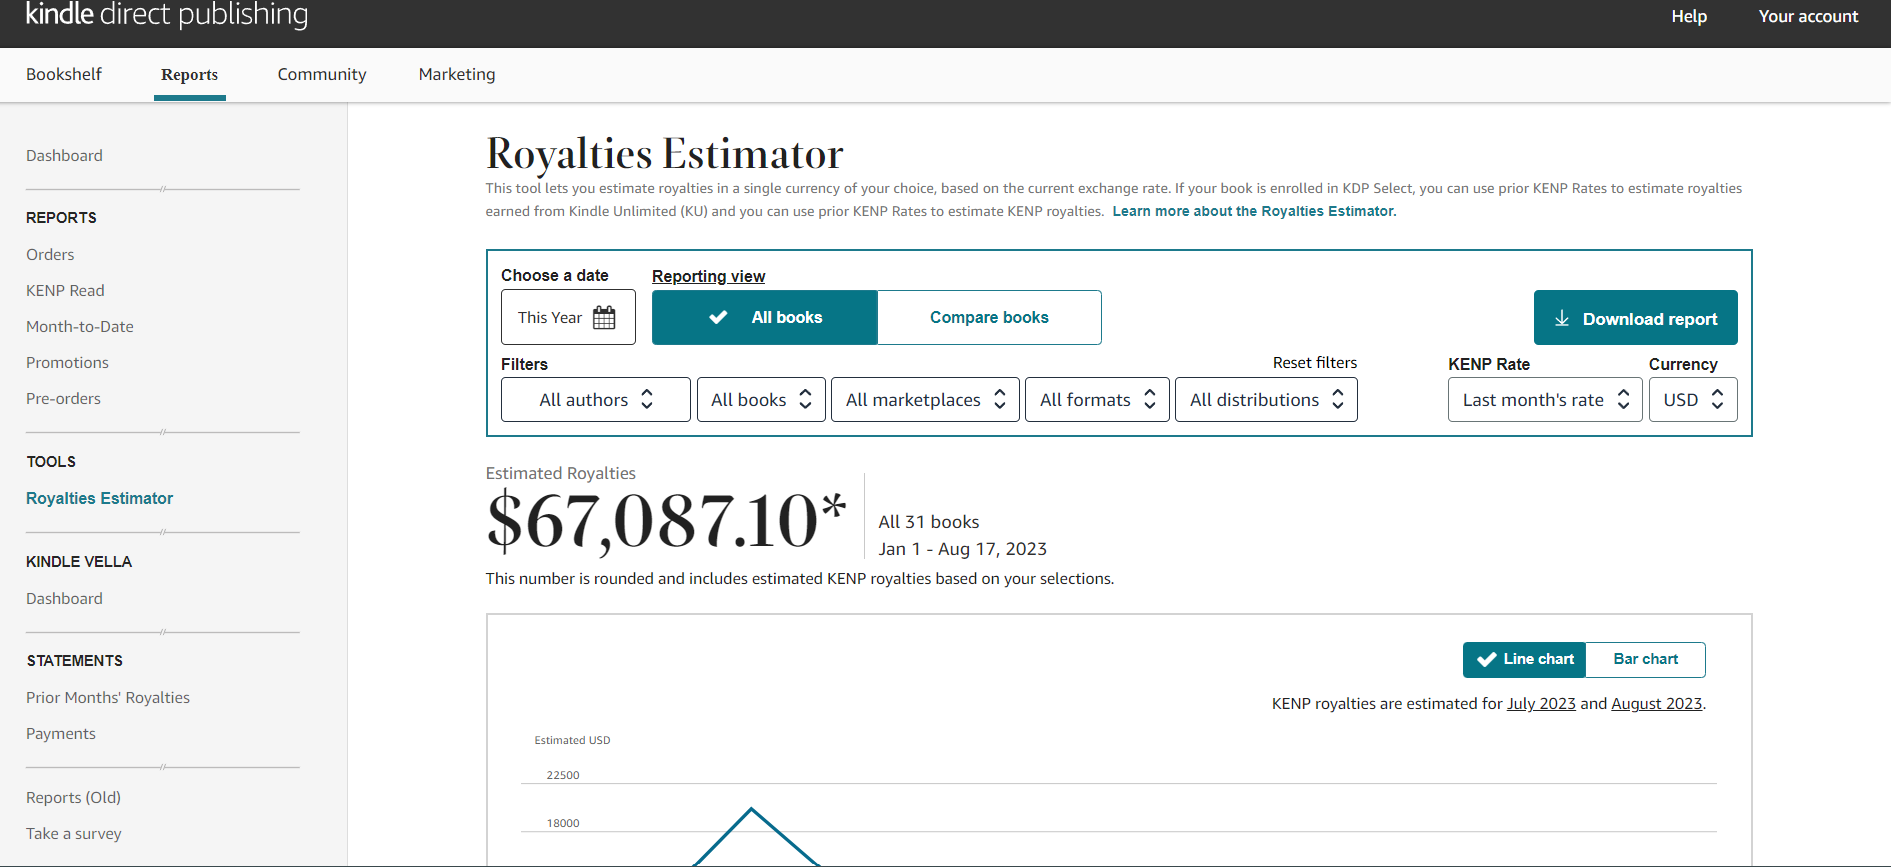Select the Compare books reporting view
Screen dimensions: 1891x867
[989, 317]
